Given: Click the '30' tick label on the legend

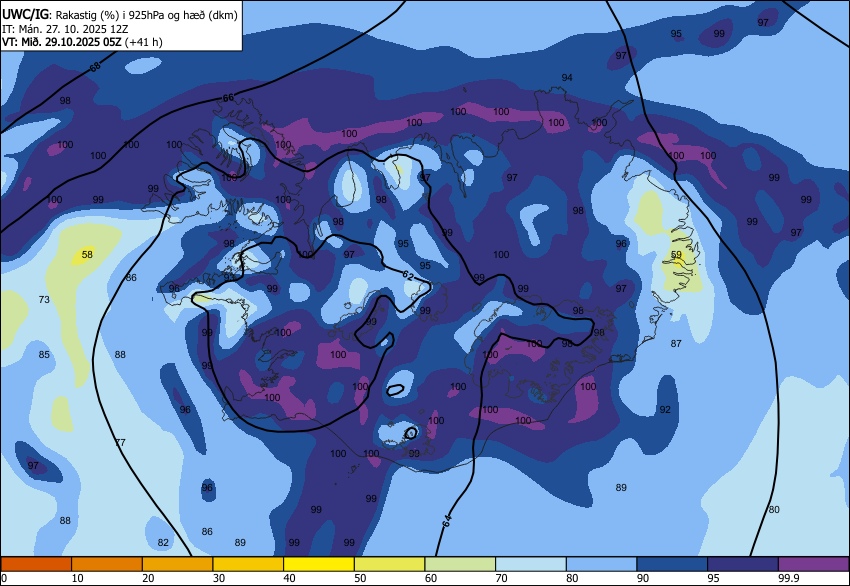Looking at the screenshot, I should coord(218,578).
